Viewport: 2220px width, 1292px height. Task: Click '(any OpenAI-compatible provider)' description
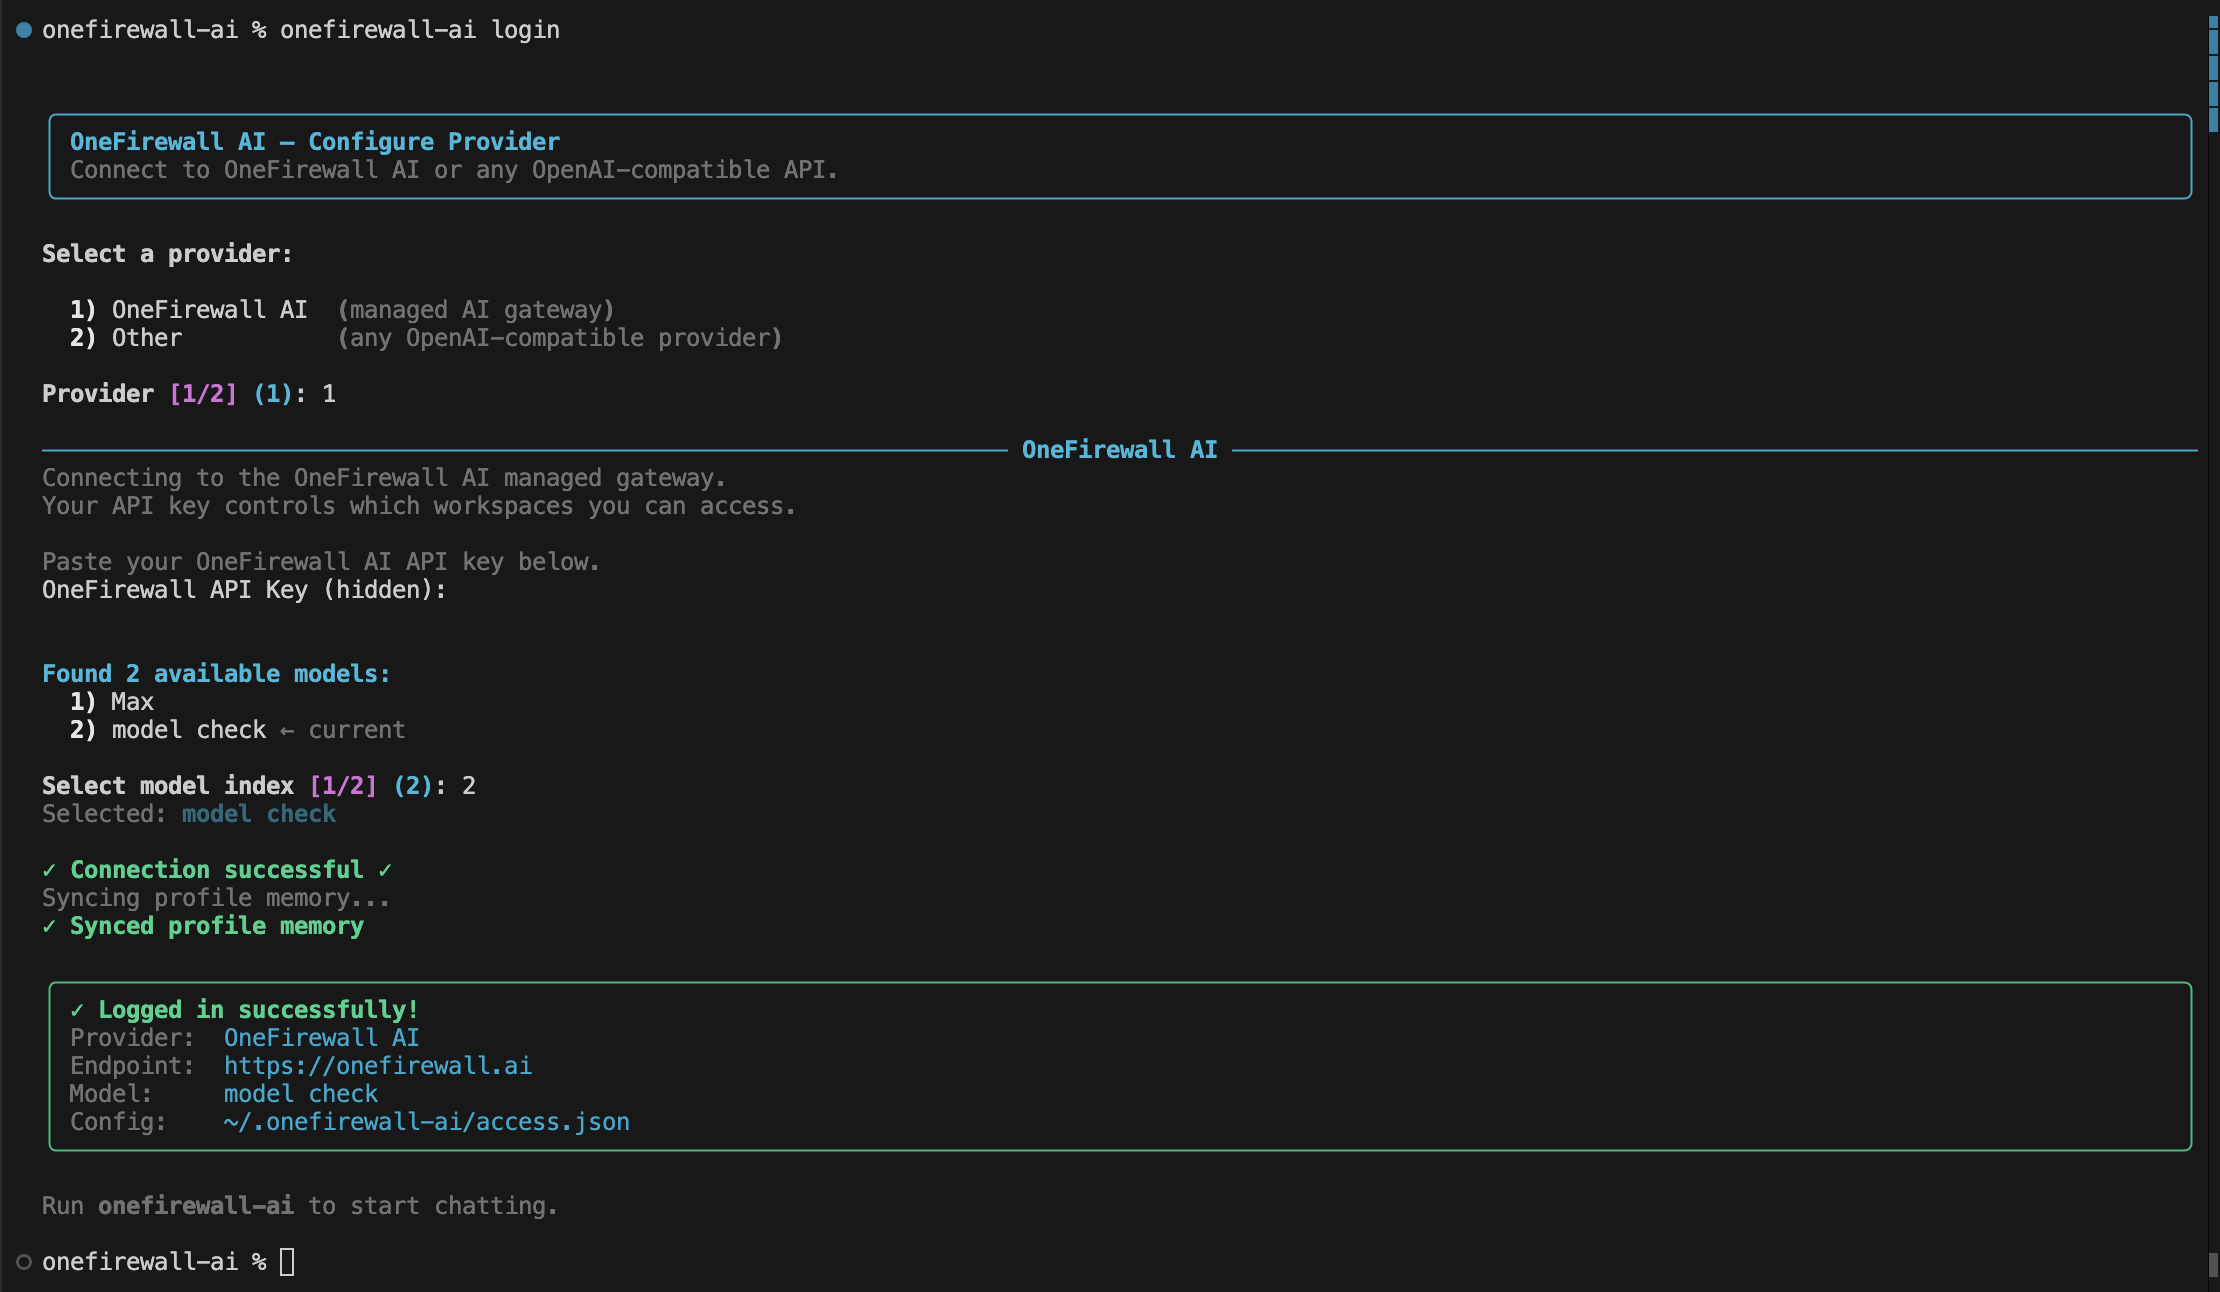tap(559, 338)
